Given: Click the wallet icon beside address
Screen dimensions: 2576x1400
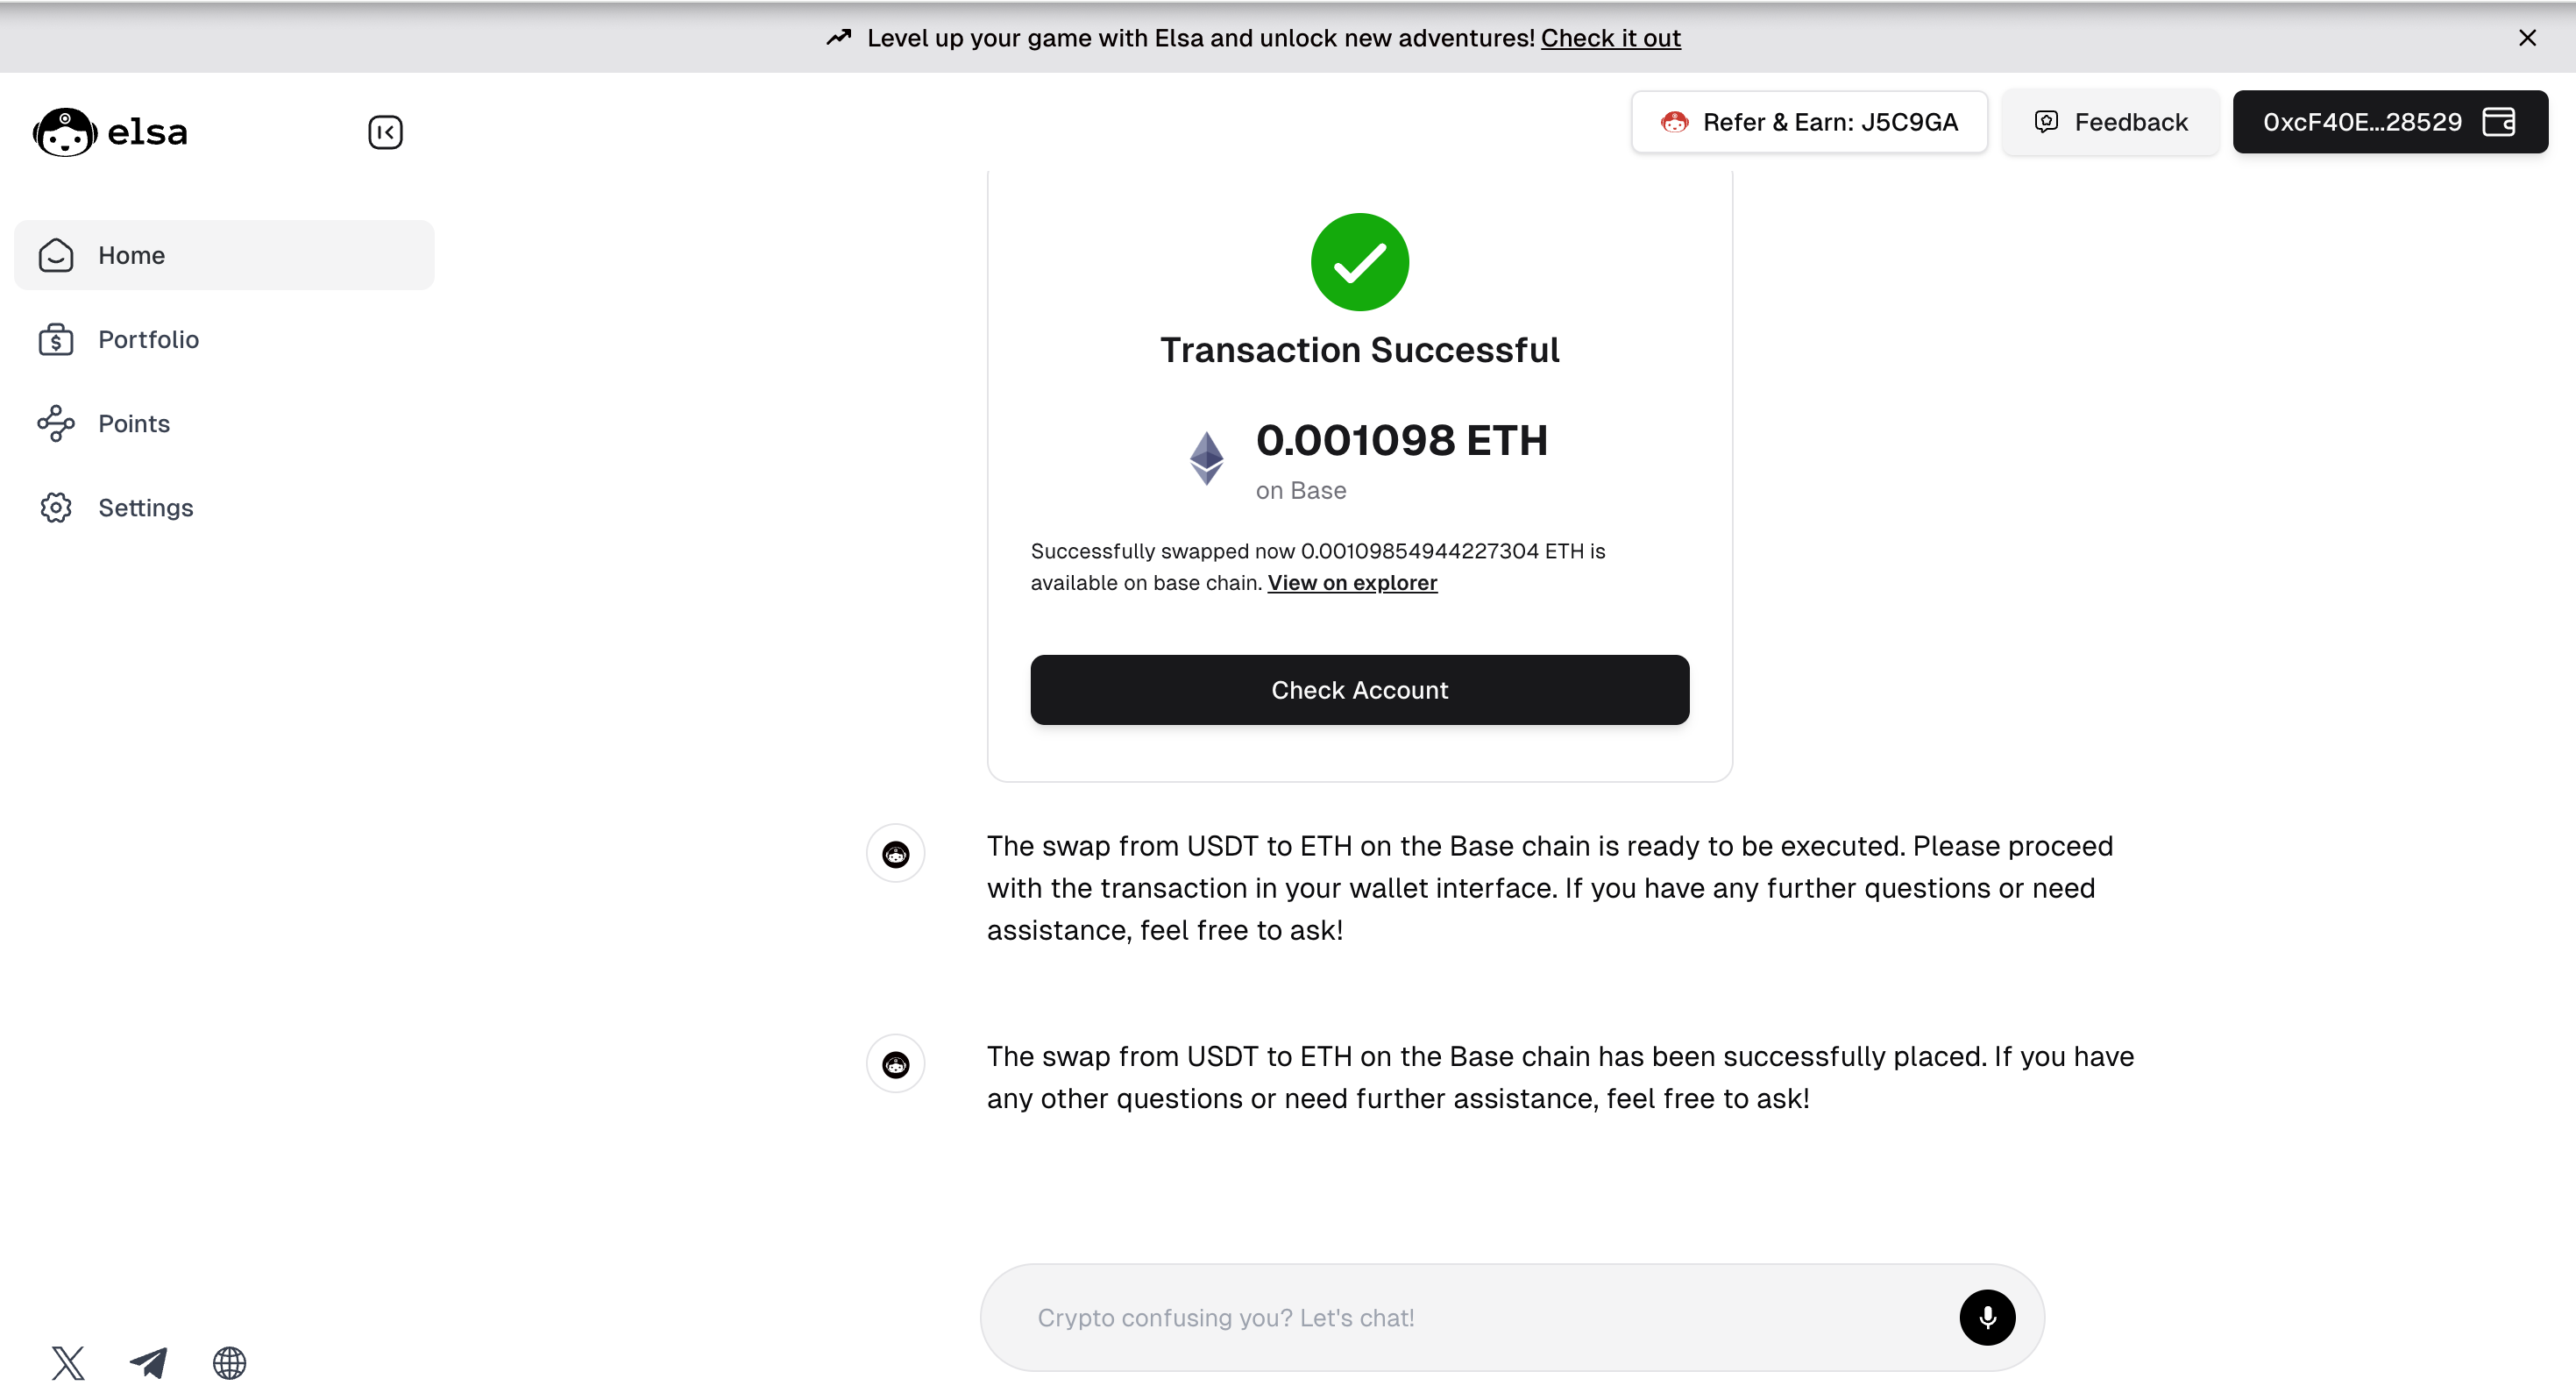Looking at the screenshot, I should pos(2499,122).
